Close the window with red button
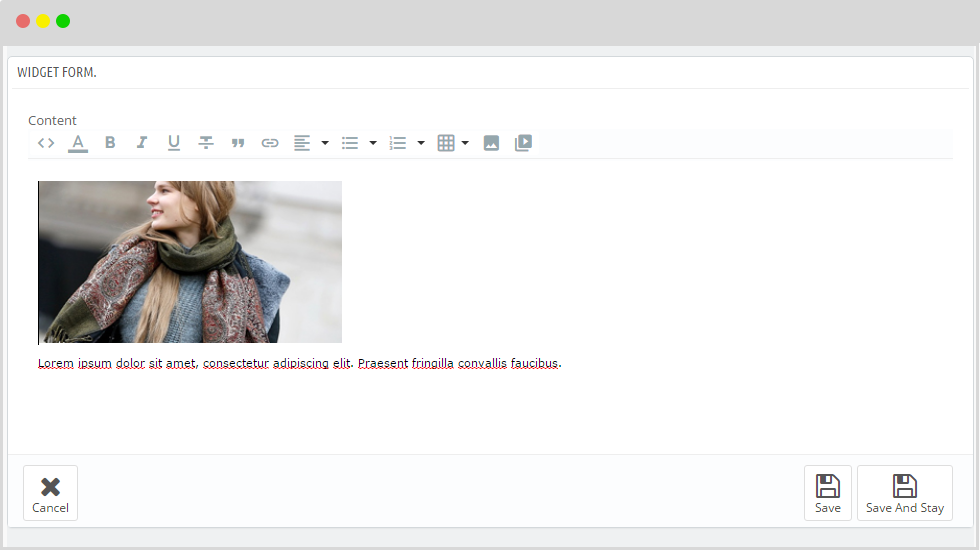 click(23, 21)
